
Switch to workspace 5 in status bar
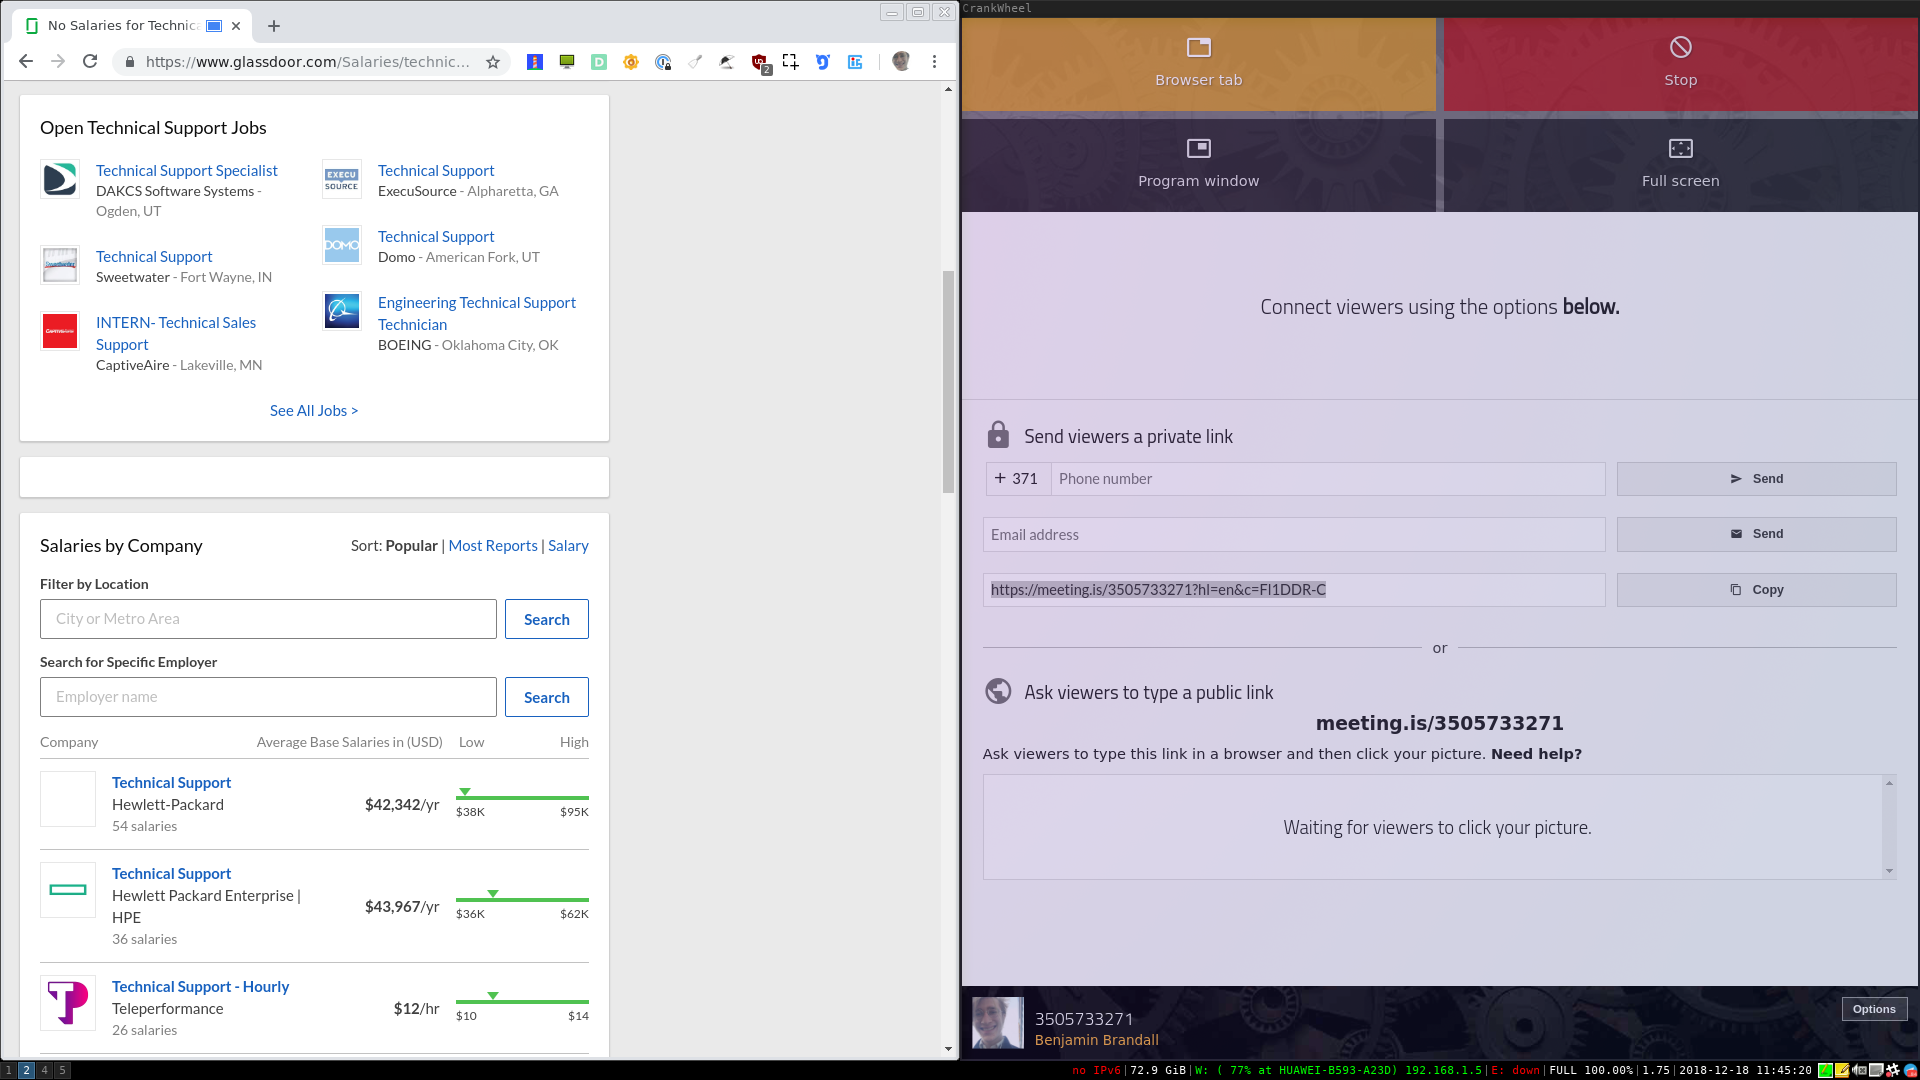[62, 1070]
